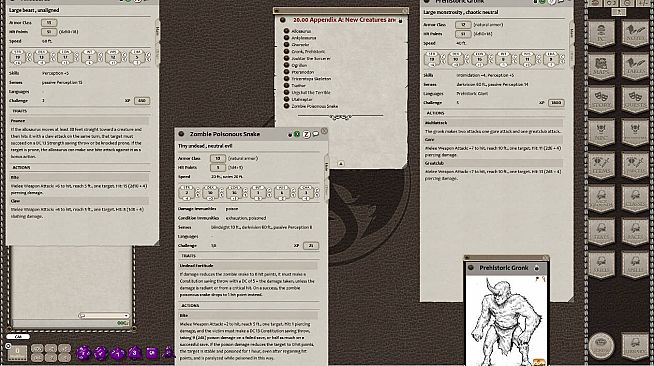Screen dimensions: 654x366
Task: Pick the purple d20 die
Action: [83, 353]
